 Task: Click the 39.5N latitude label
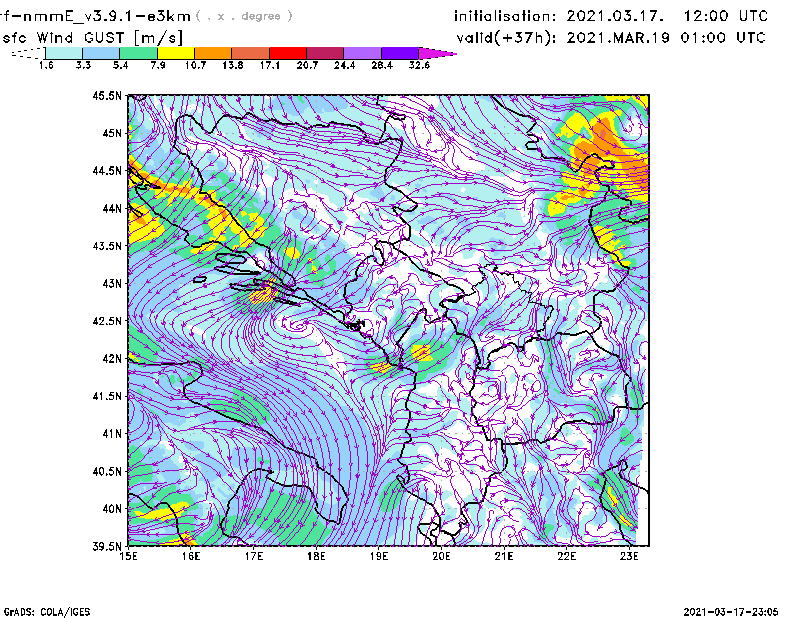click(x=107, y=547)
